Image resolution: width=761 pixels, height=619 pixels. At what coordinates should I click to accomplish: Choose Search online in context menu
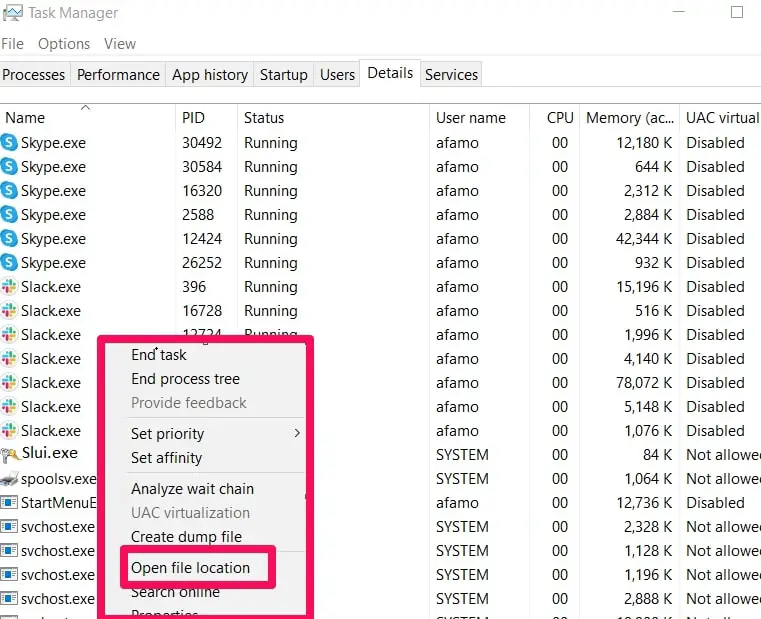[175, 592]
